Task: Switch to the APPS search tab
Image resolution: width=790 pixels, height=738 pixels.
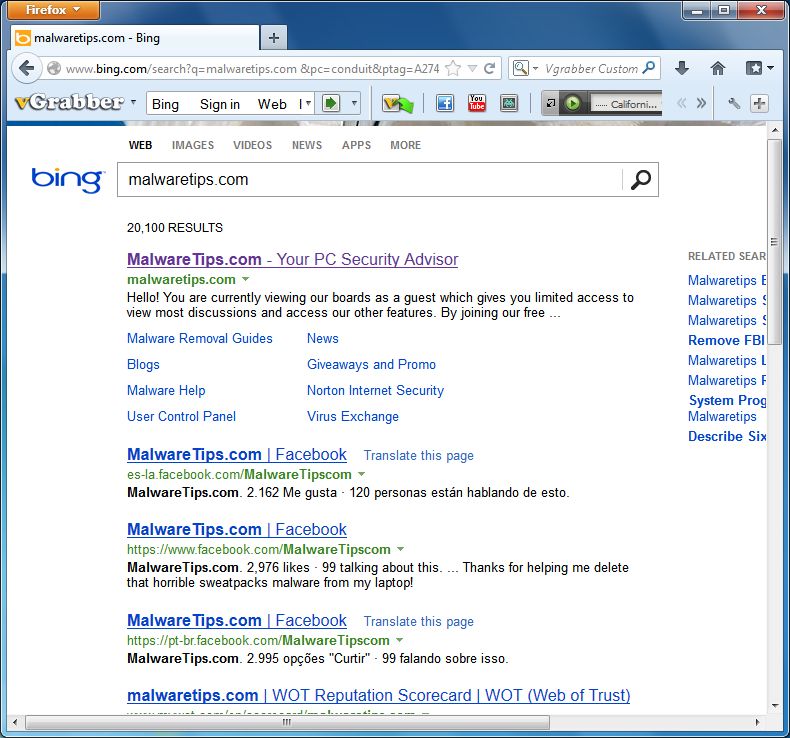Action: coord(356,145)
